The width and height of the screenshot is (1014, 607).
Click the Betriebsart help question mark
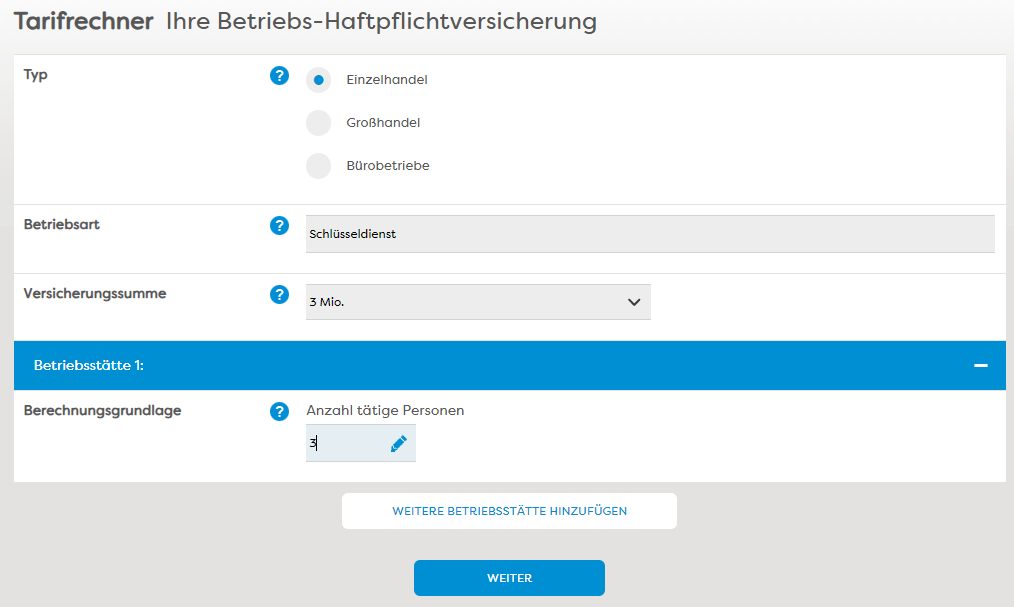point(279,226)
